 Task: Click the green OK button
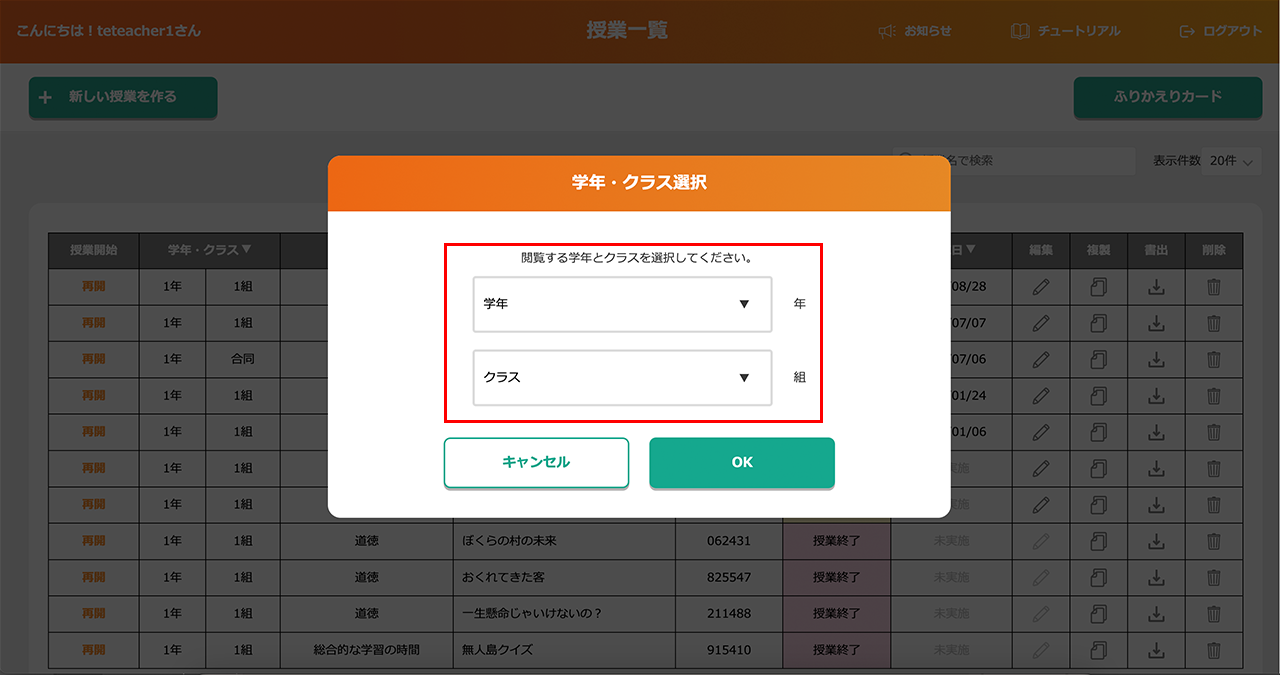pos(741,463)
